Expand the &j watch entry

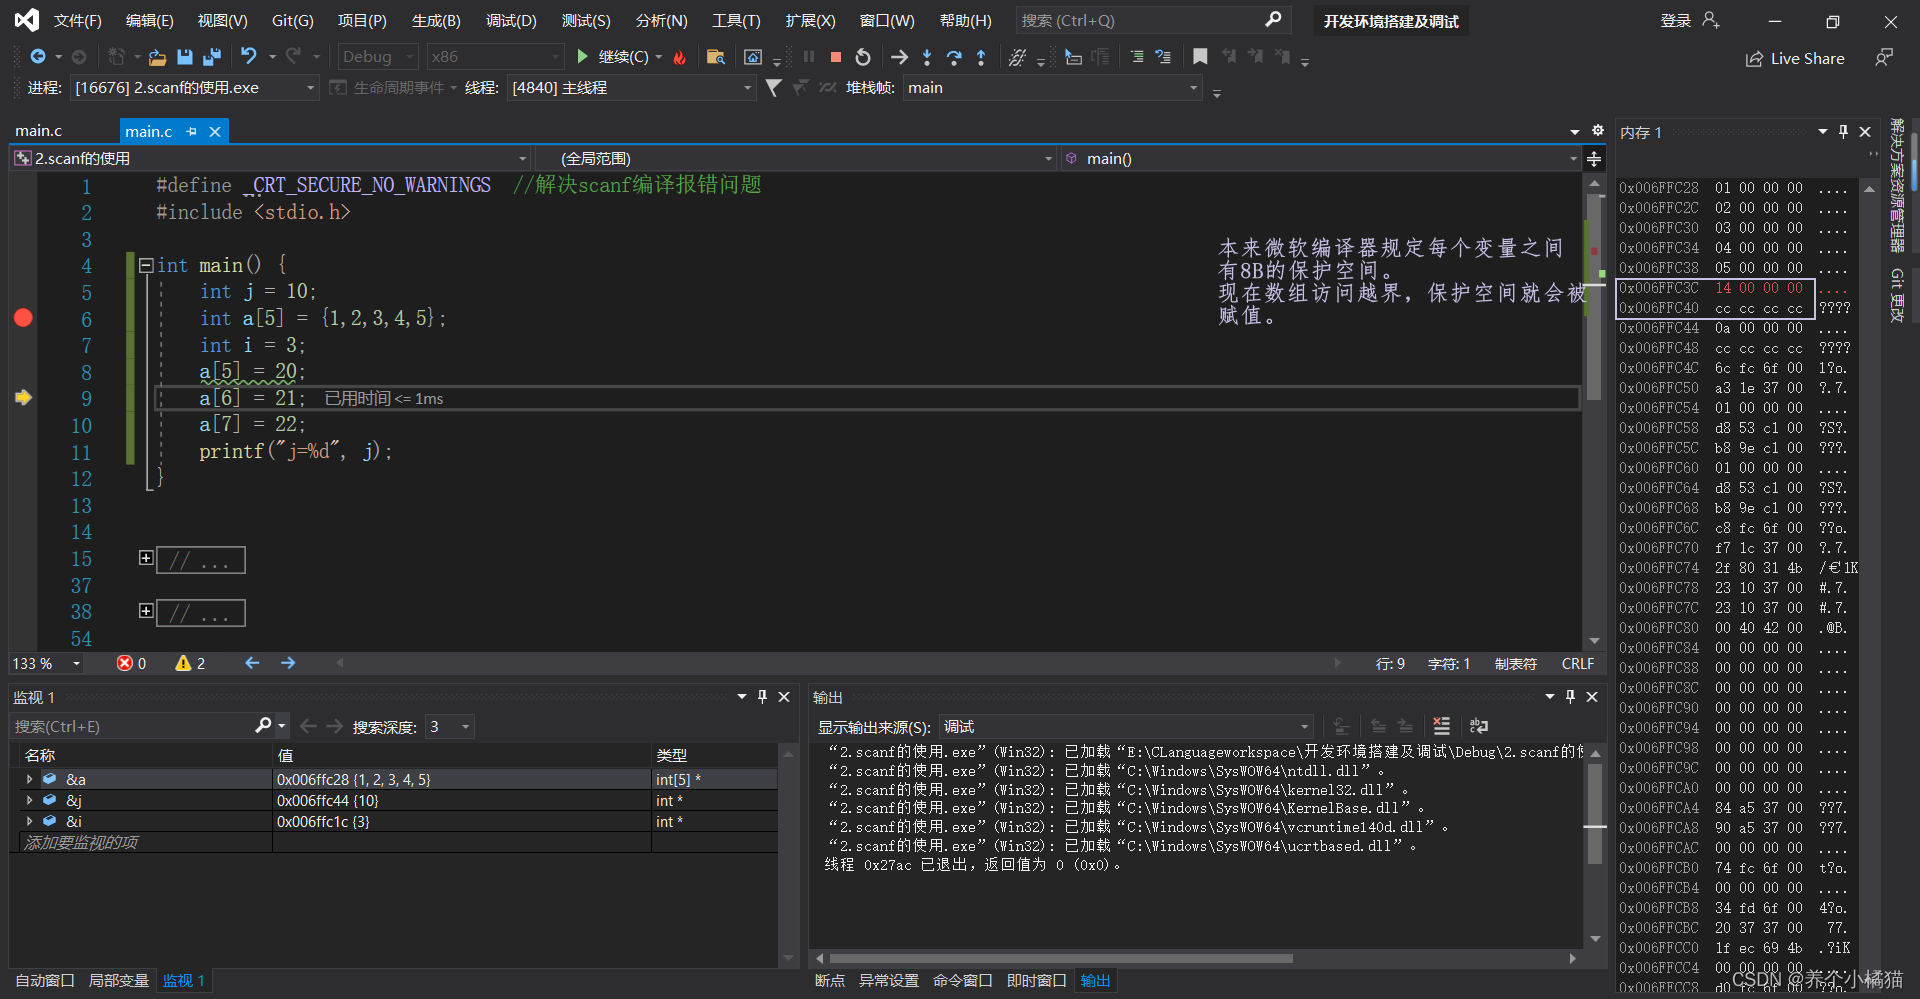29,800
